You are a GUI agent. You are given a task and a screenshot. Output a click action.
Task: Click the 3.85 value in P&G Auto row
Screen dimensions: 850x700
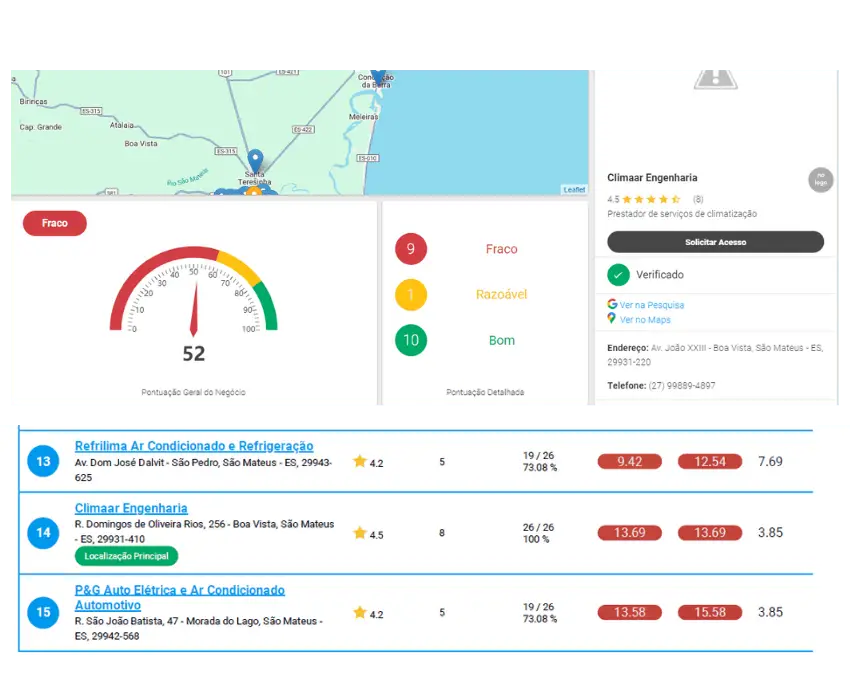[770, 612]
